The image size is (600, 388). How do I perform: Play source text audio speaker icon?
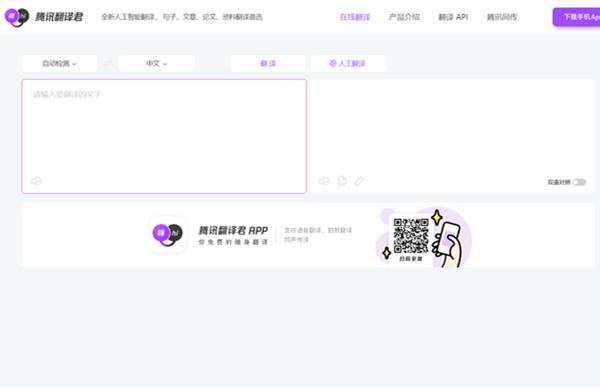(x=36, y=181)
